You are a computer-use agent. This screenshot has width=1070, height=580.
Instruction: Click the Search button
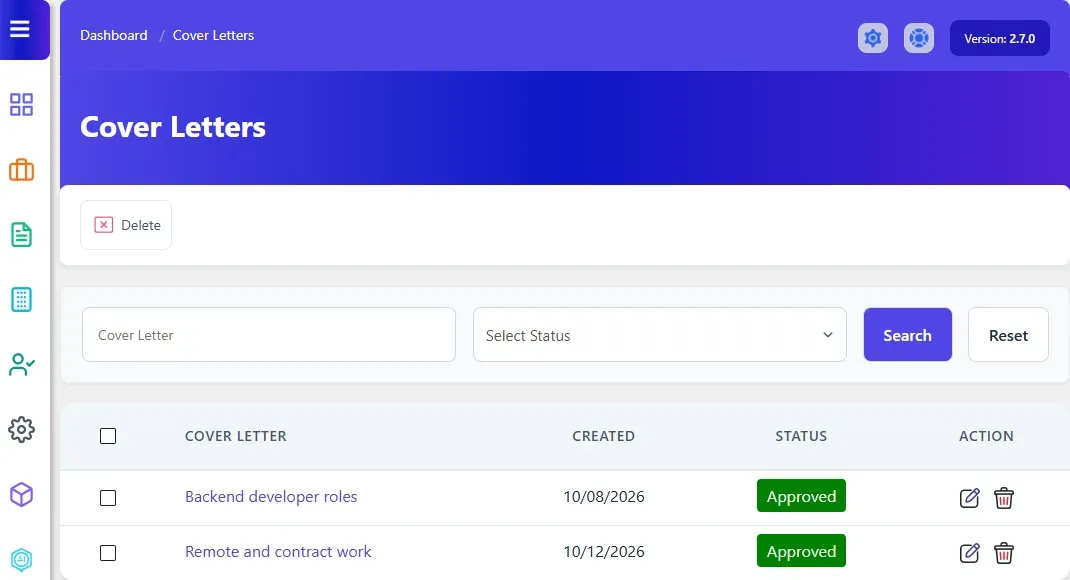[907, 335]
